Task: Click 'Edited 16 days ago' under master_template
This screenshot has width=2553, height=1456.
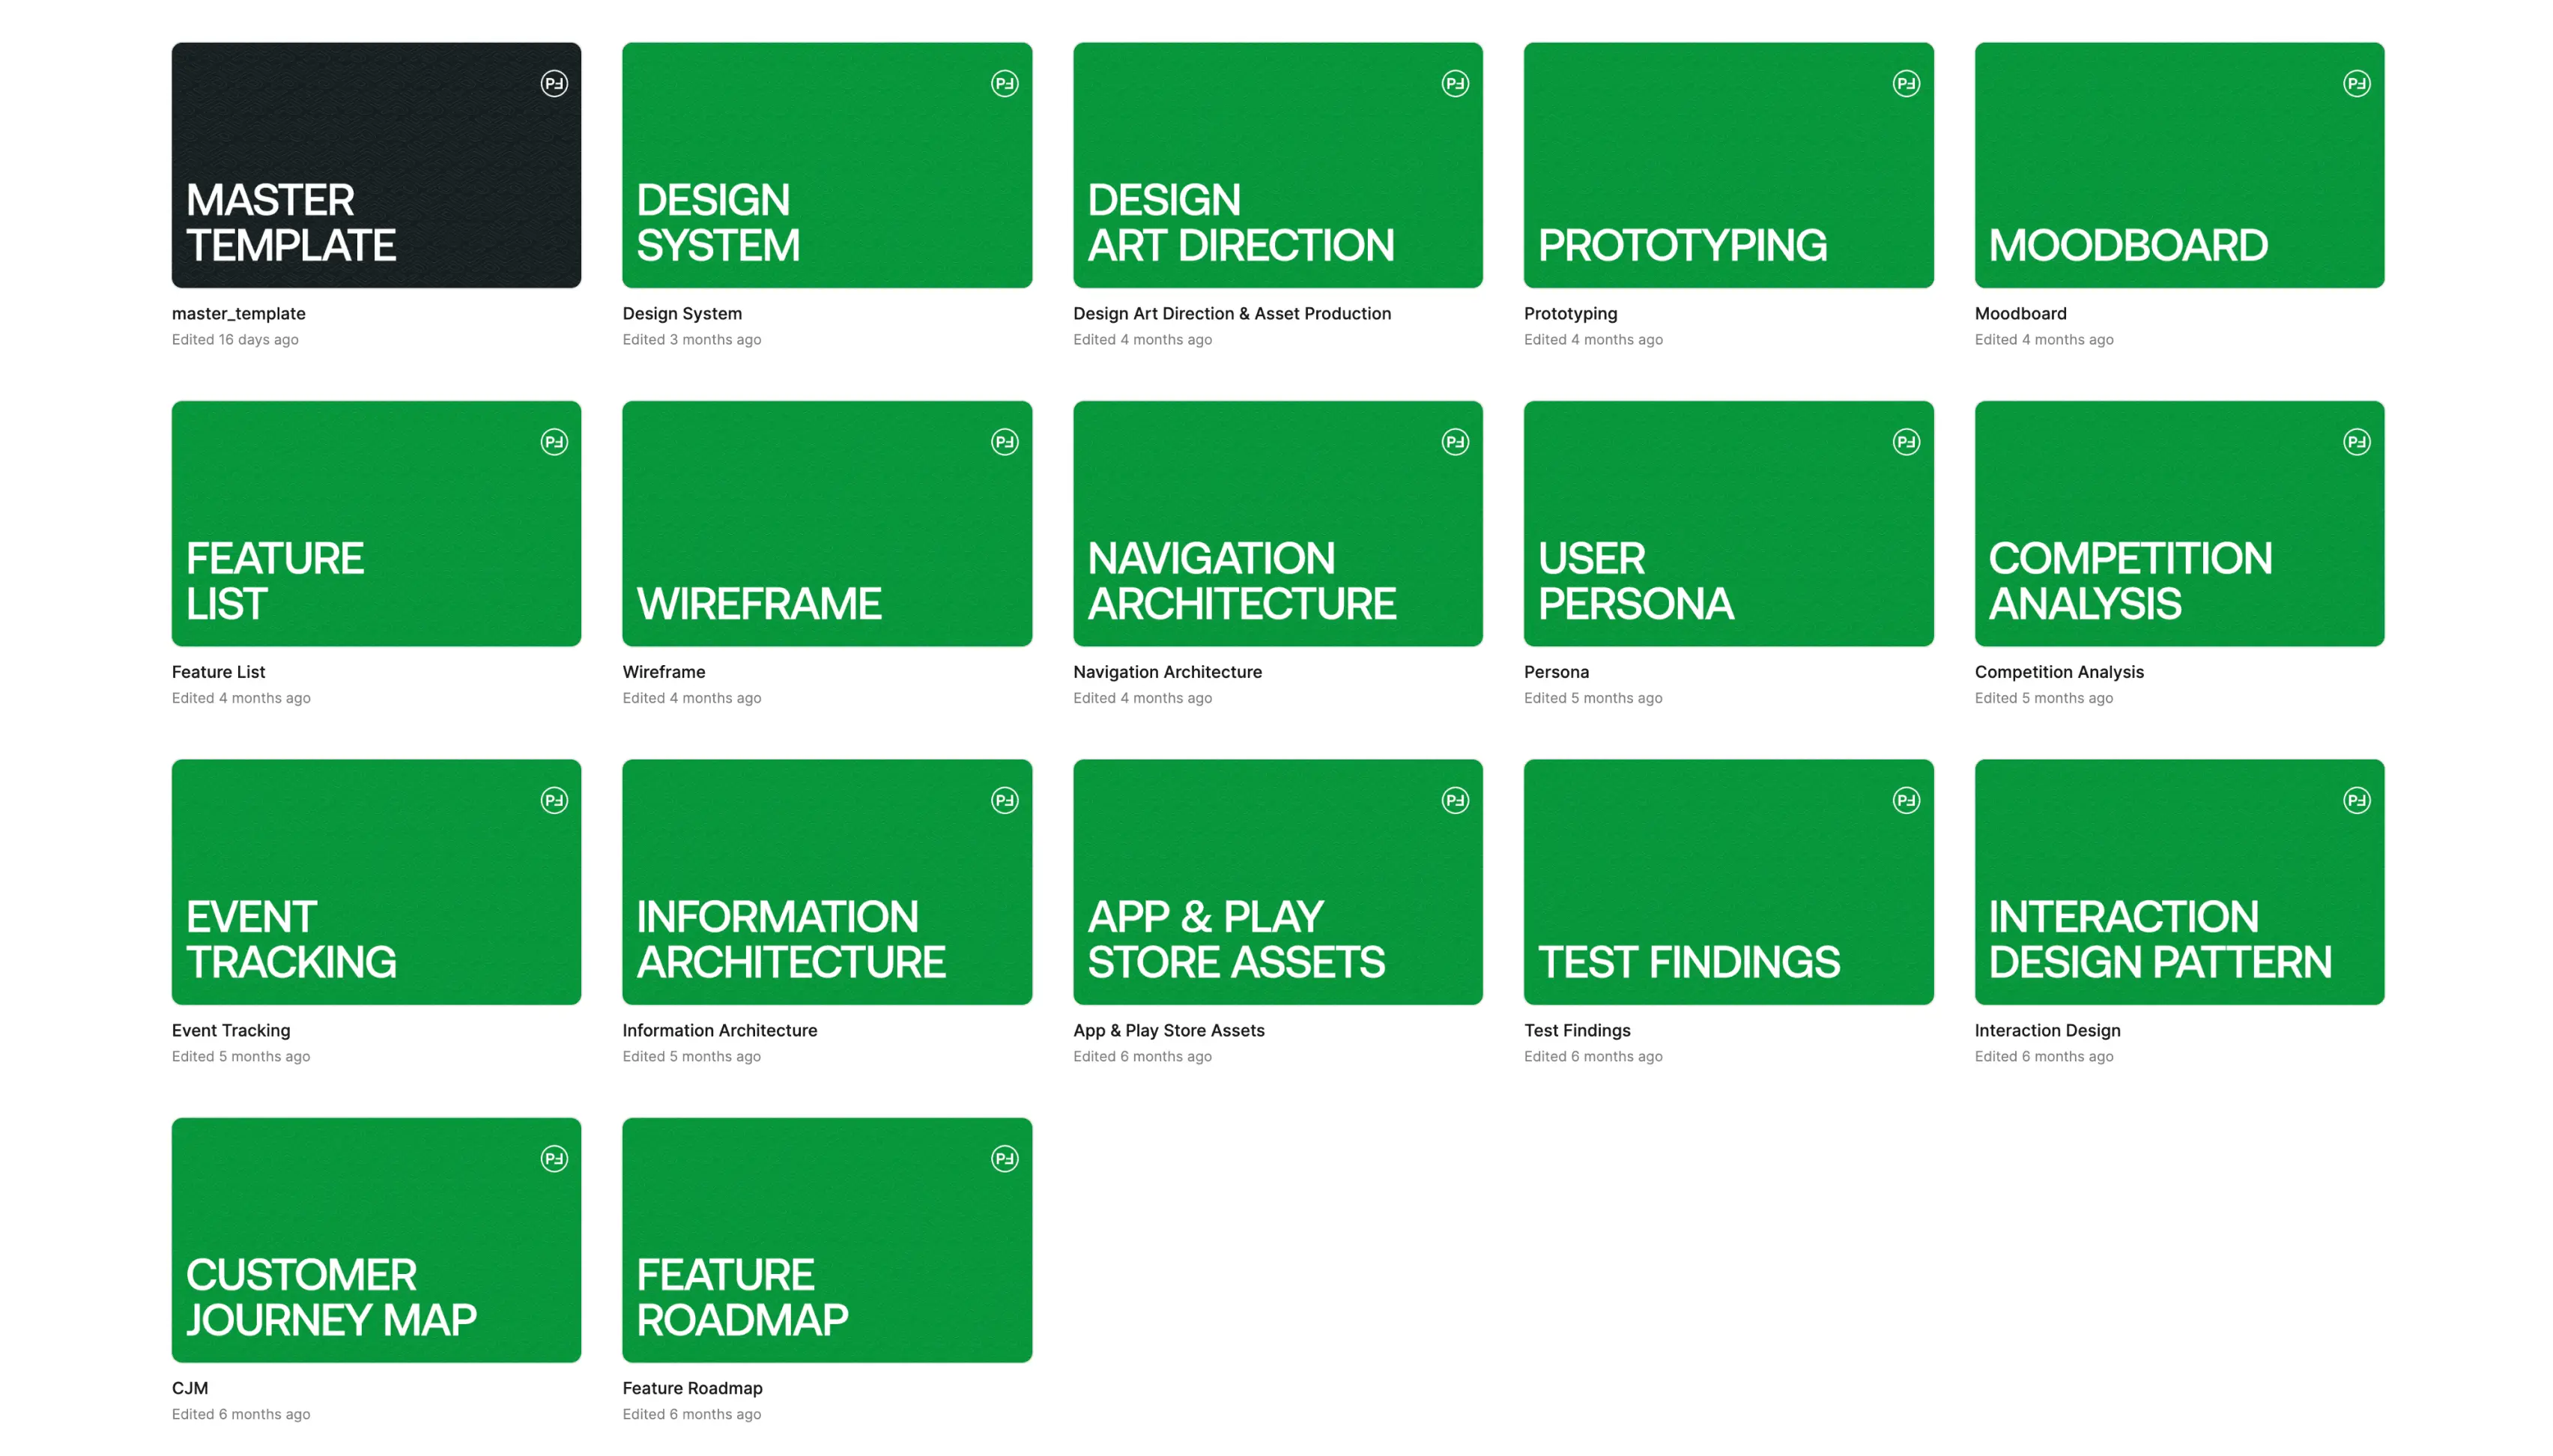Action: click(235, 340)
